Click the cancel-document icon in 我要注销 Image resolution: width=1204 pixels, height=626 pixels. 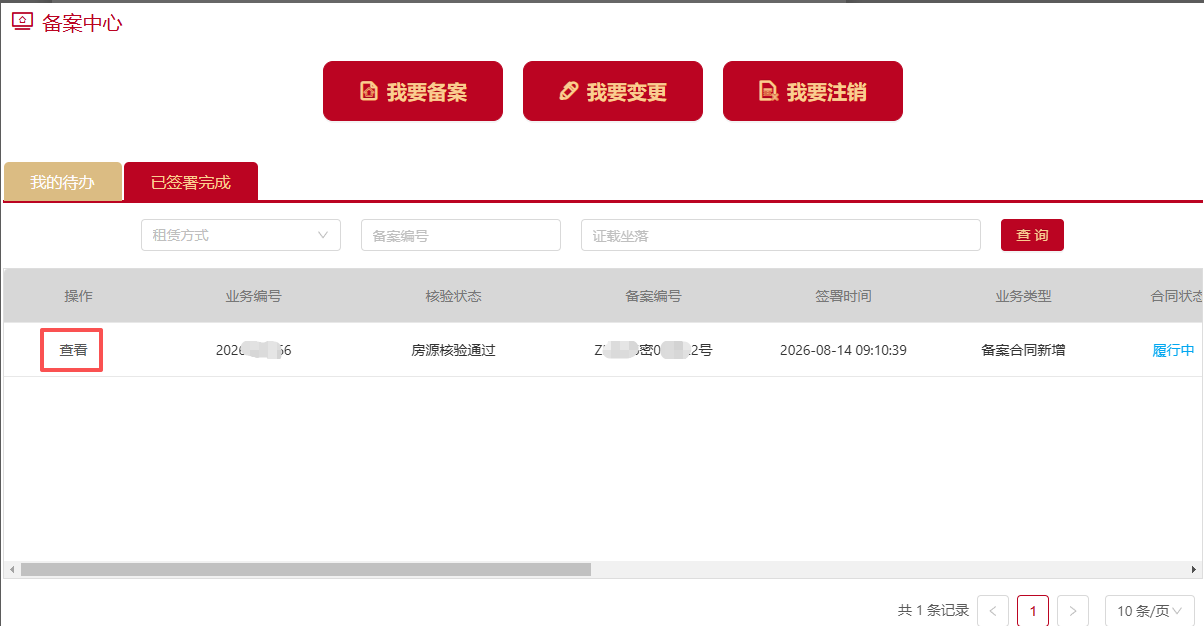pyautogui.click(x=768, y=92)
